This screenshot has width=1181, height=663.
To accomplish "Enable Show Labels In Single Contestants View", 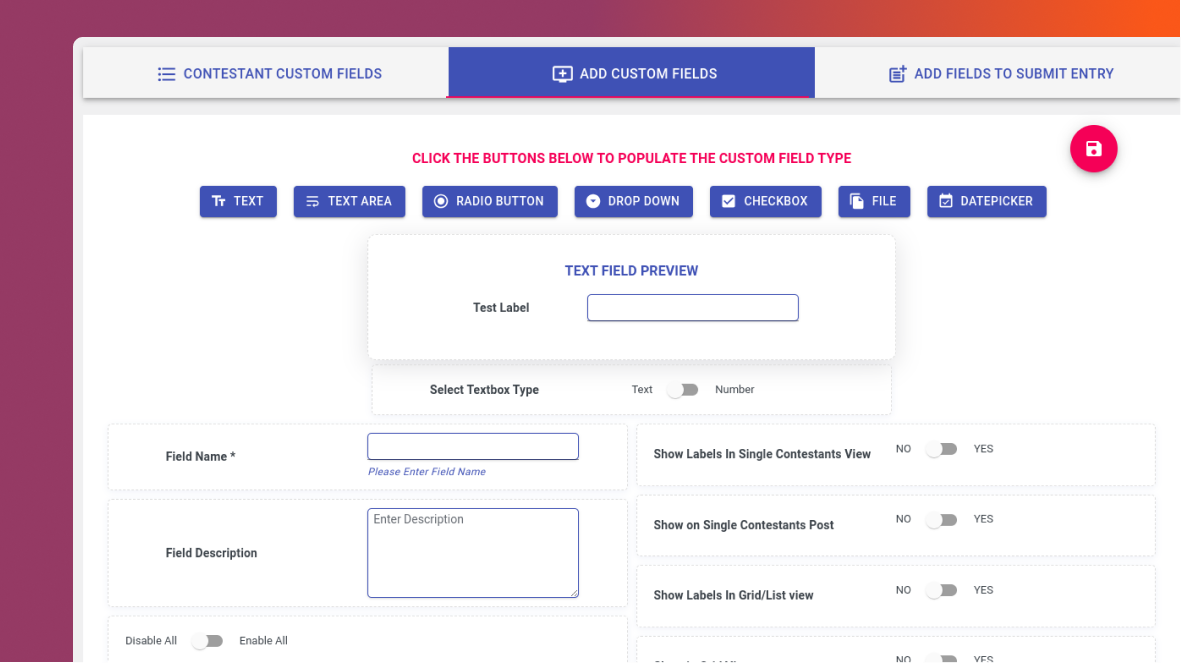I will click(941, 449).
